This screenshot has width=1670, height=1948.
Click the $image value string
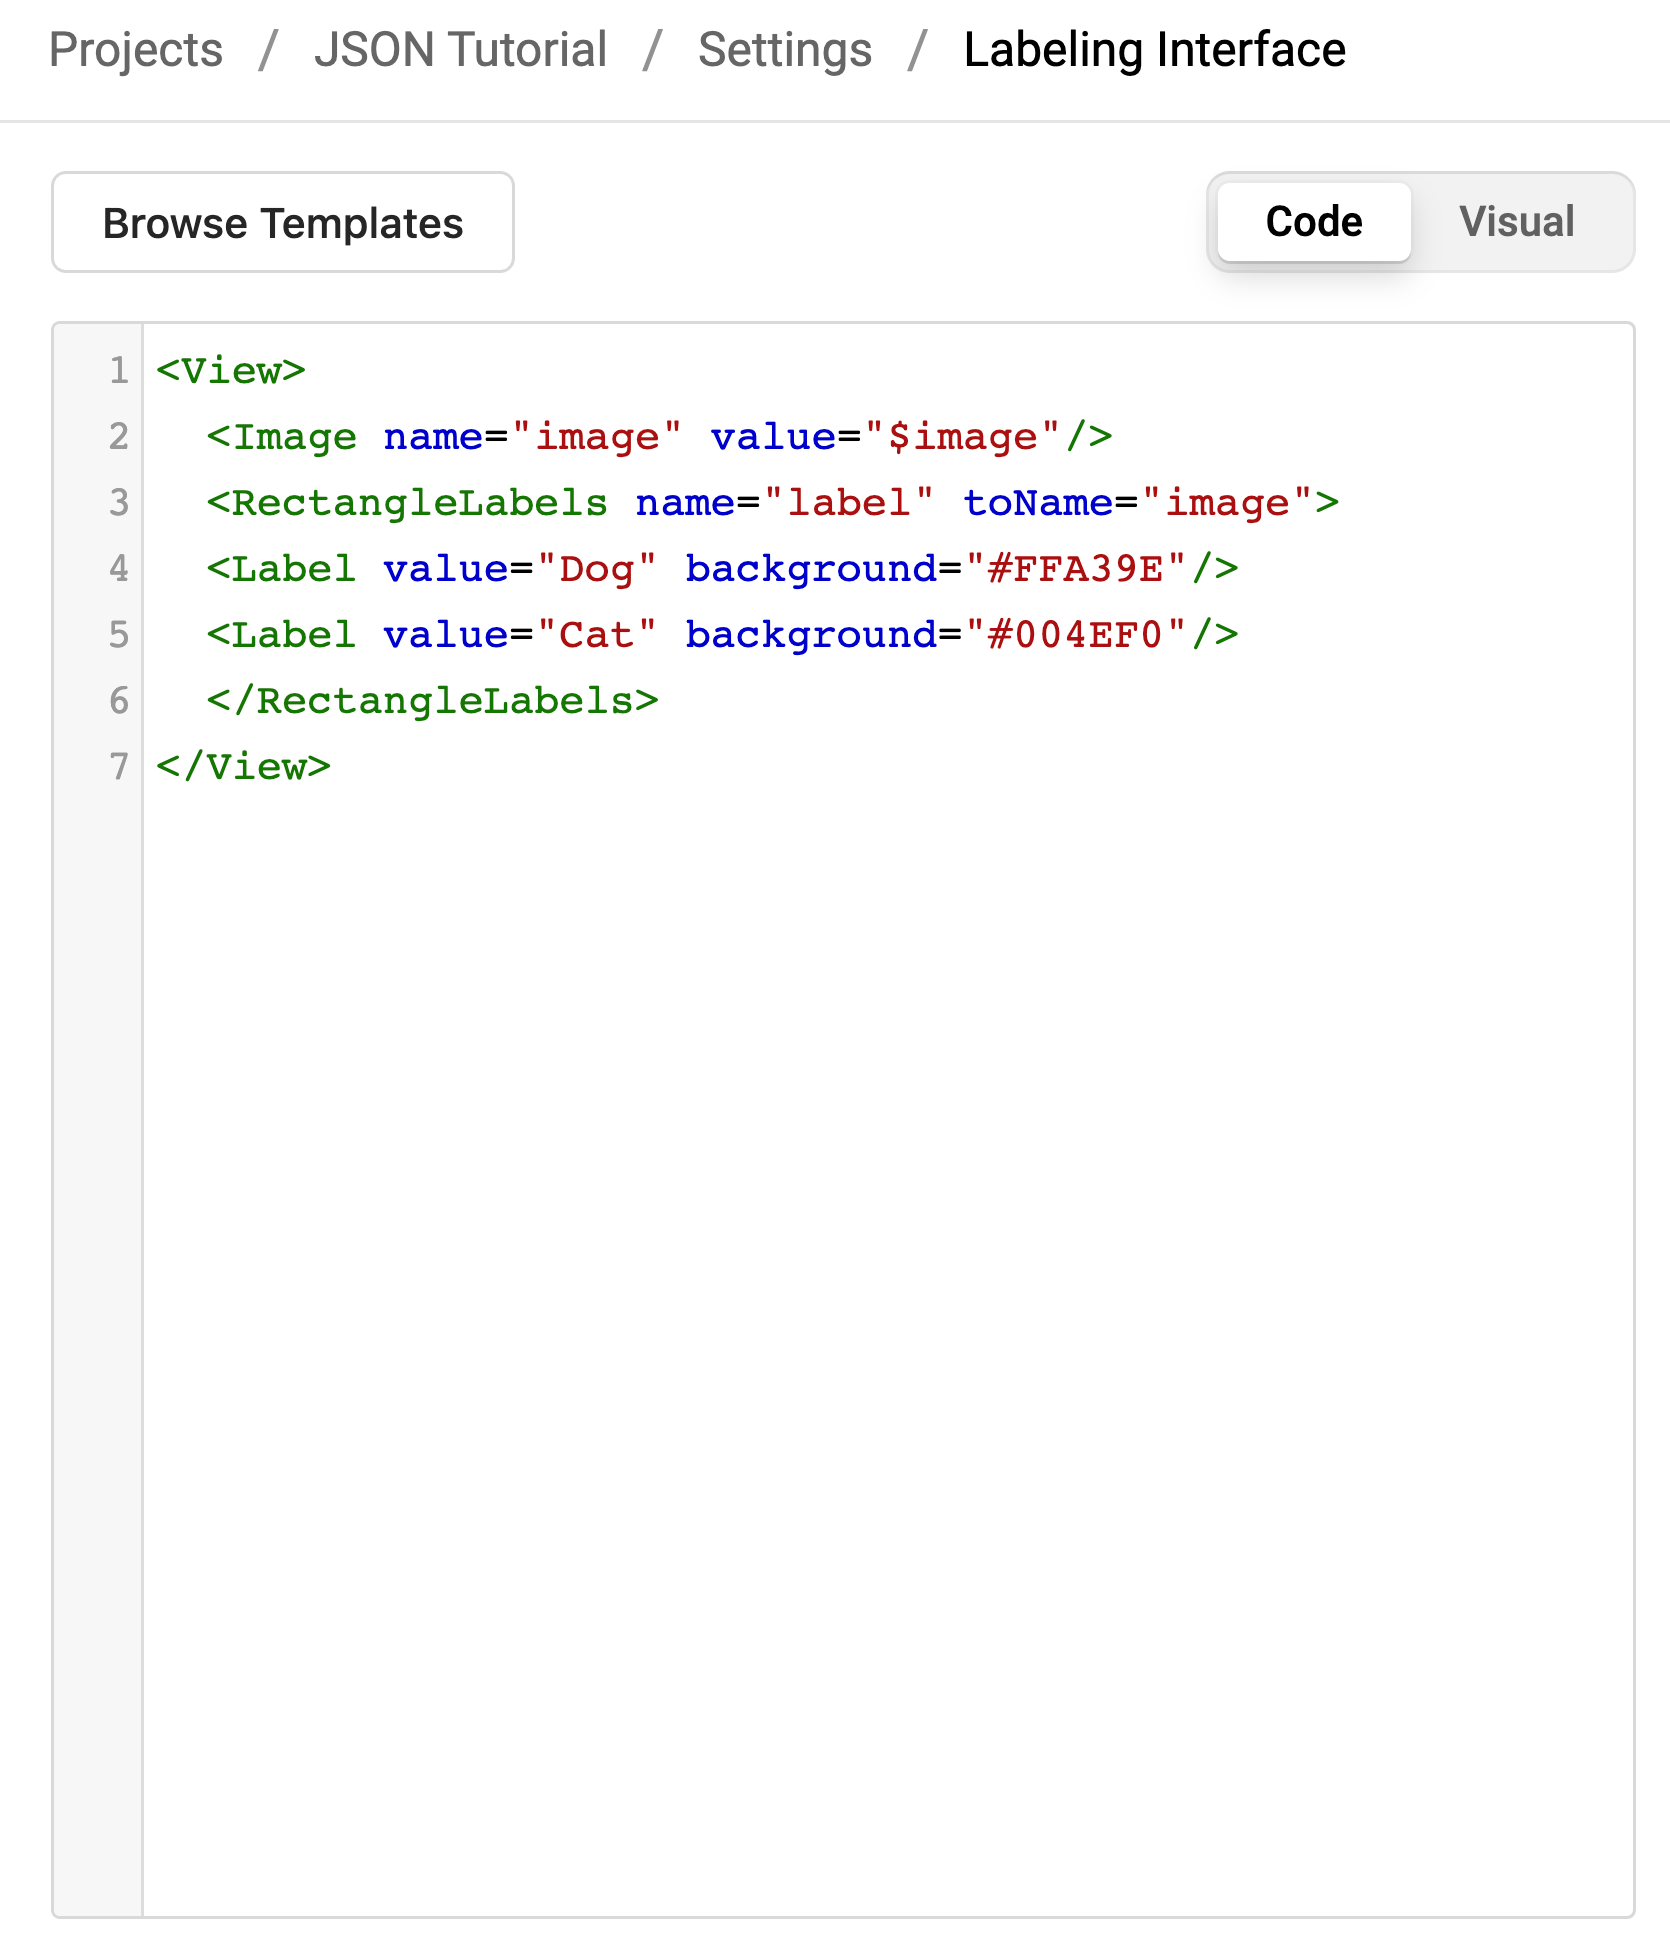pos(962,437)
